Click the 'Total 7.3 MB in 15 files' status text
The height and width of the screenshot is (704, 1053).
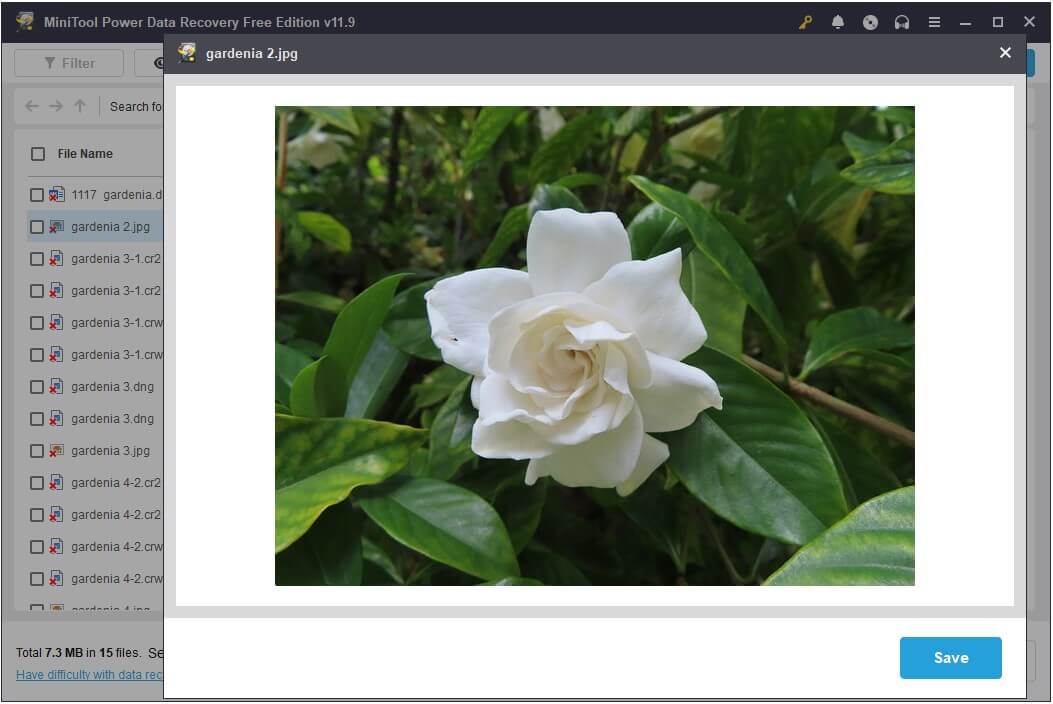pos(79,653)
